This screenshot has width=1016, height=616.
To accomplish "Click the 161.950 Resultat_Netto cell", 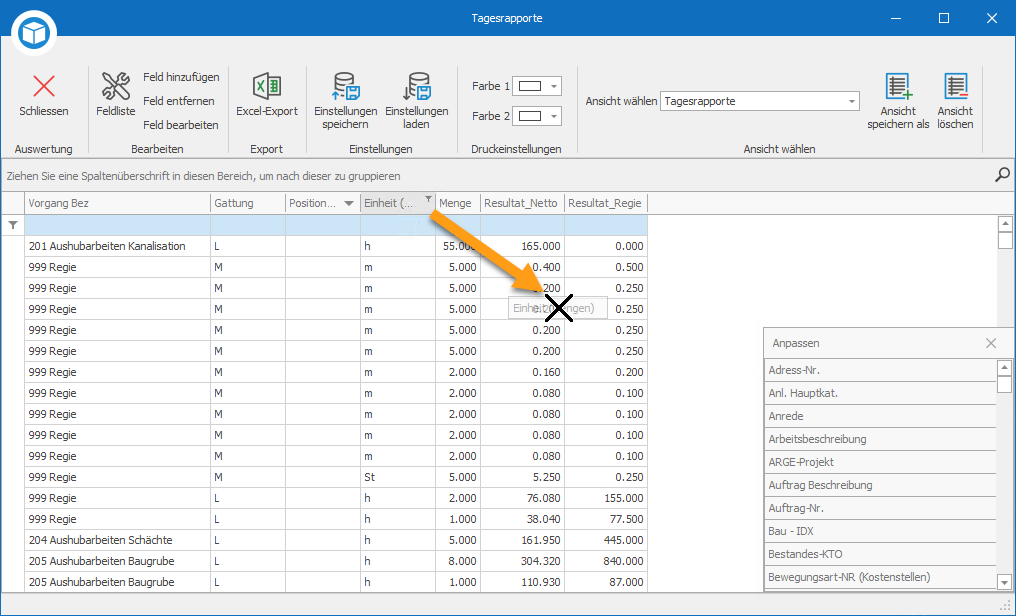I will click(522, 540).
